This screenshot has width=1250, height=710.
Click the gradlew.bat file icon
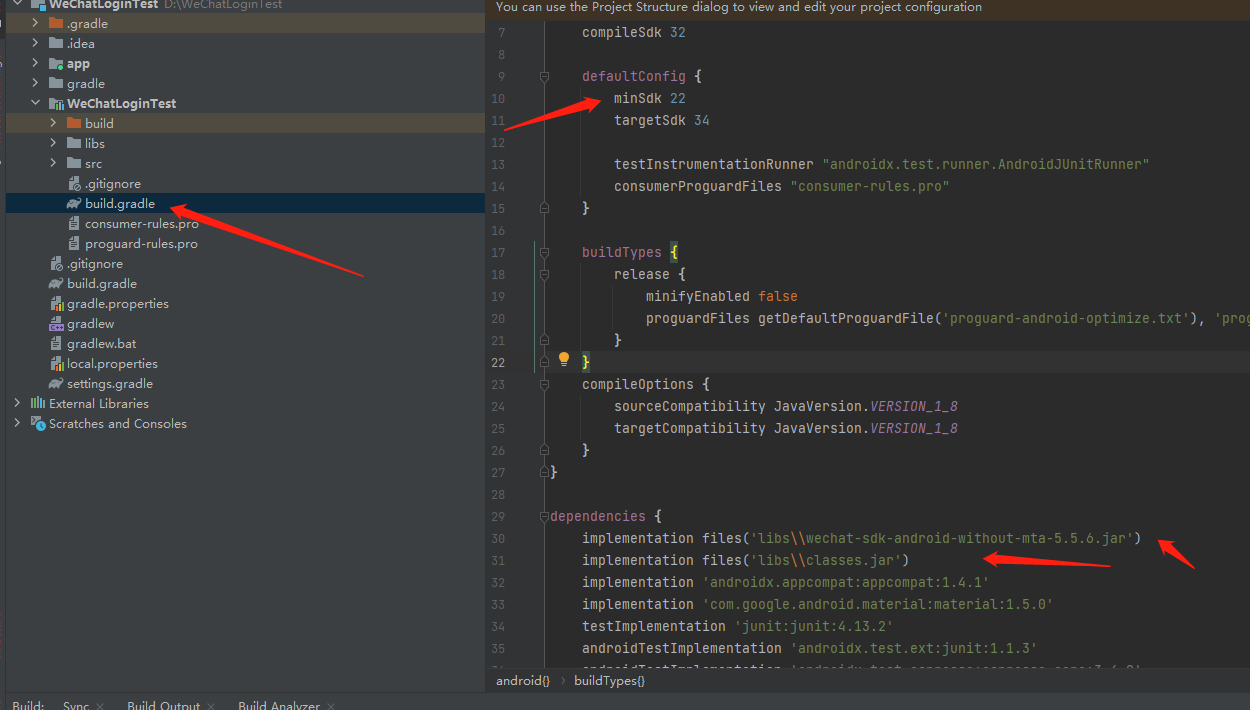57,343
